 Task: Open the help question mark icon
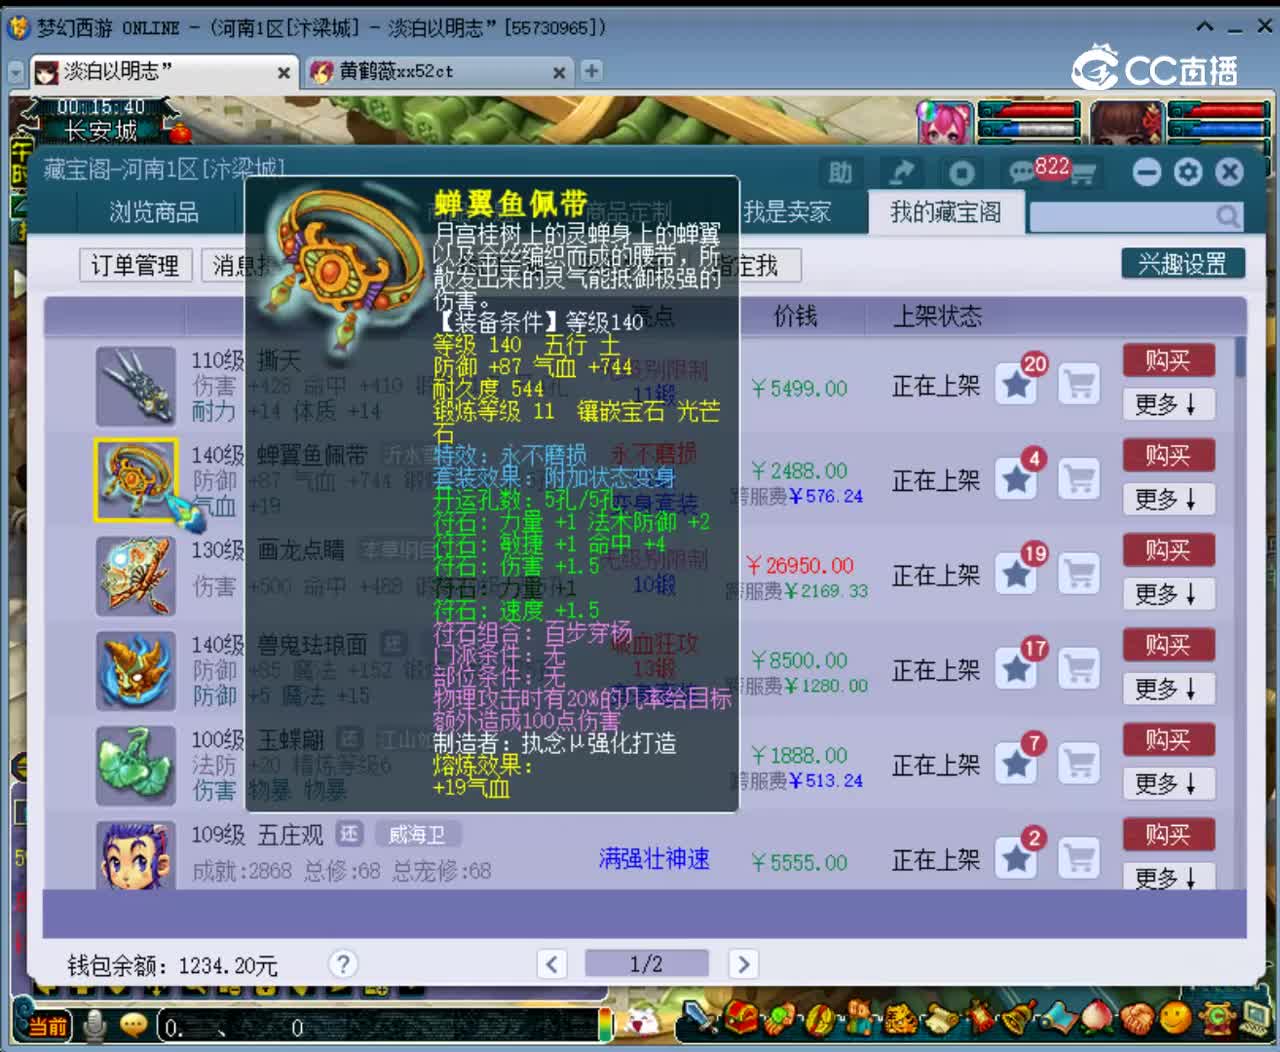[x=343, y=964]
